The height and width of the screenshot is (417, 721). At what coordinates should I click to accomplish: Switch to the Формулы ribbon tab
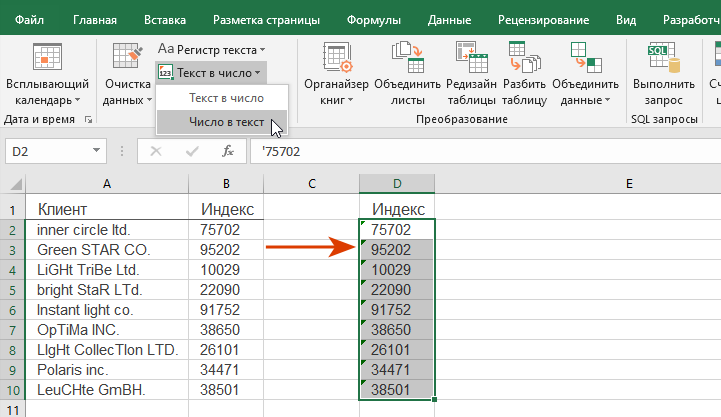(x=375, y=19)
